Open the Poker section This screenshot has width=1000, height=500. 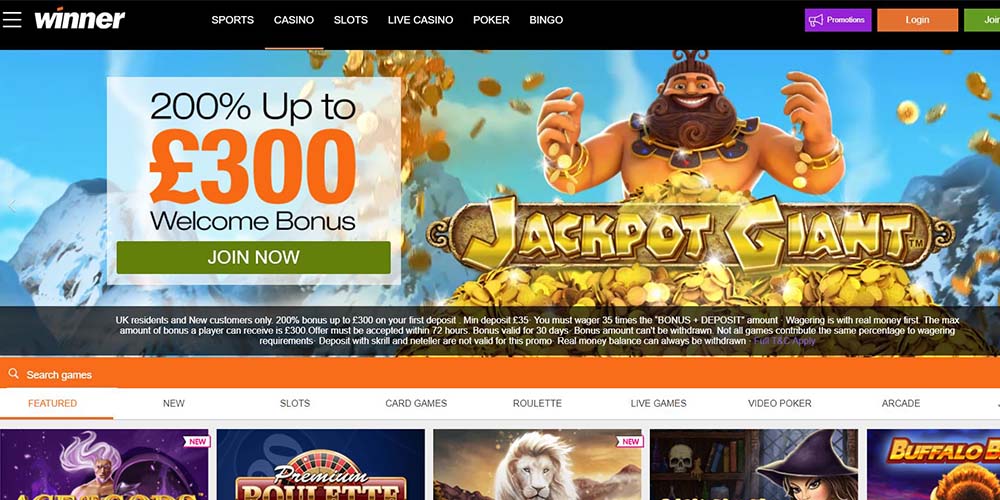491,20
